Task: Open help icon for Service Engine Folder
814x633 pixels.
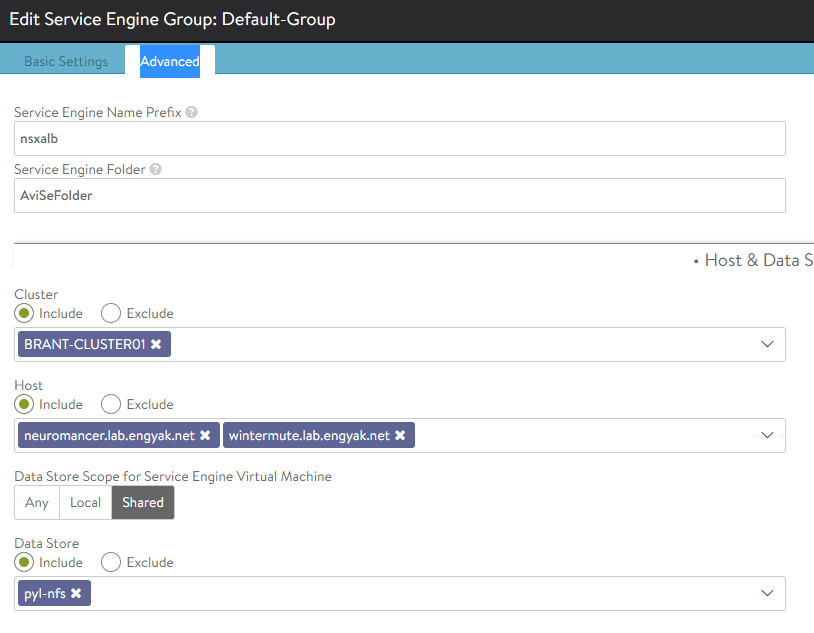Action: coord(155,169)
